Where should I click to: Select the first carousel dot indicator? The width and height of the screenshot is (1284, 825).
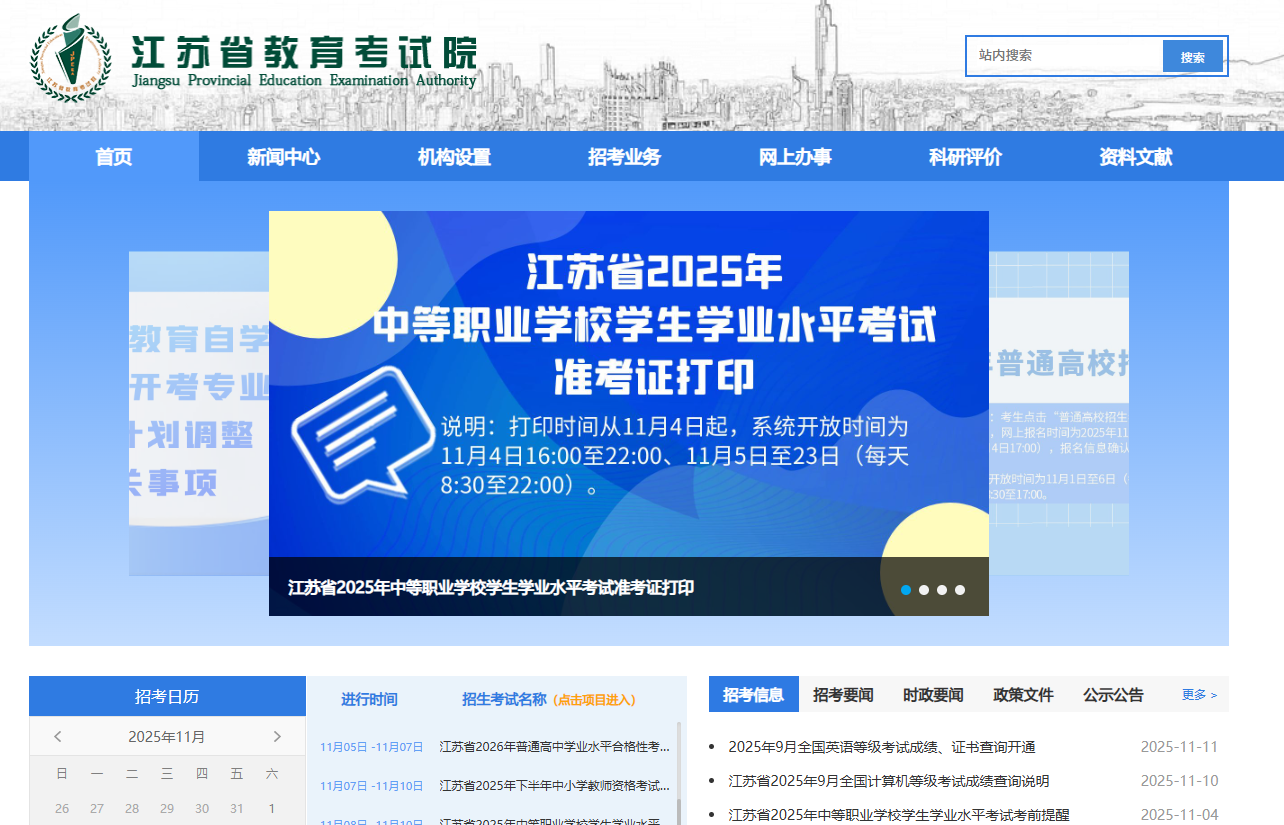906,590
